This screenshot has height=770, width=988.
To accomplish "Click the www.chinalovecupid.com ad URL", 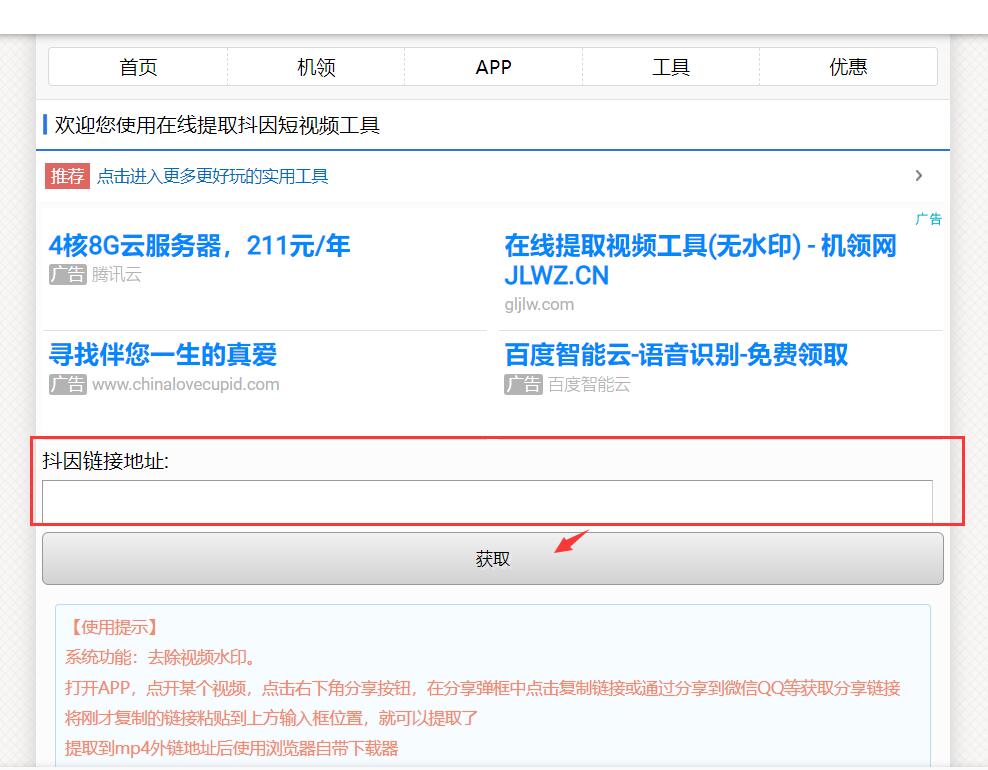I will click(x=185, y=384).
